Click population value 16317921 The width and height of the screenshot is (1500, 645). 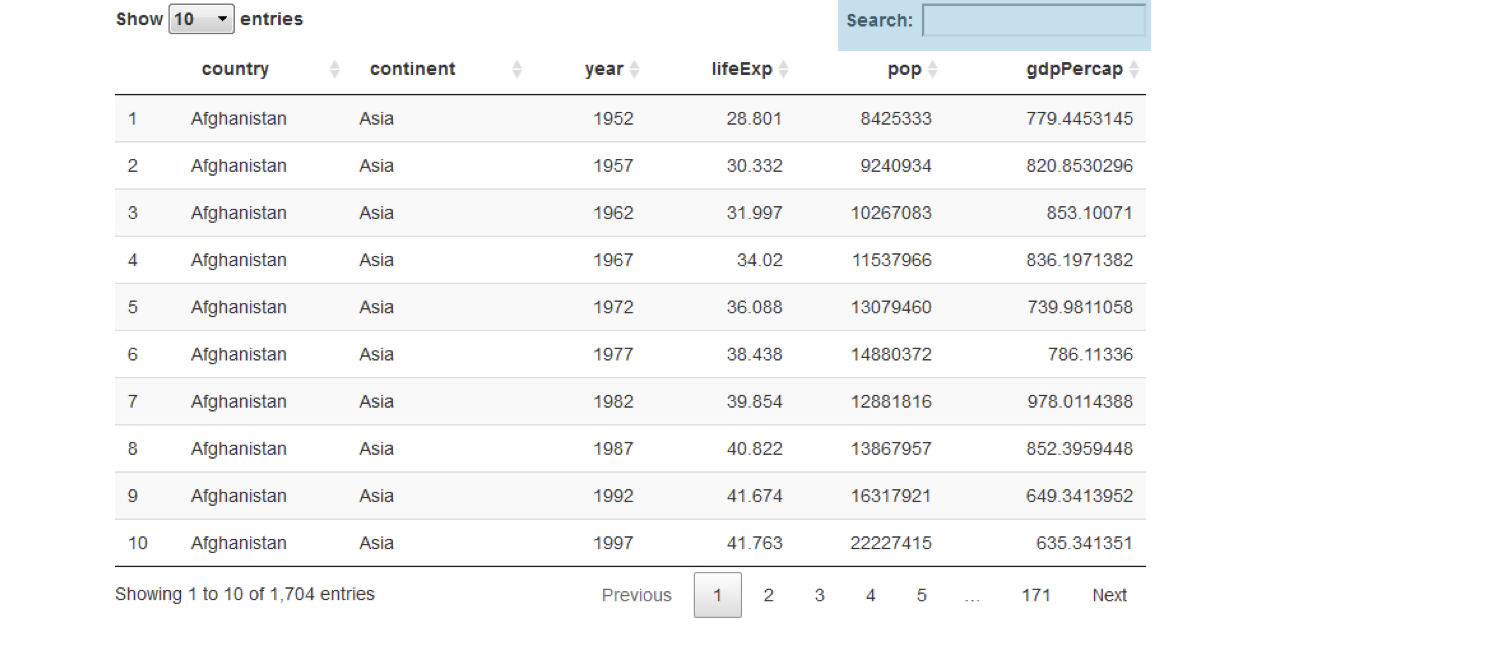891,495
